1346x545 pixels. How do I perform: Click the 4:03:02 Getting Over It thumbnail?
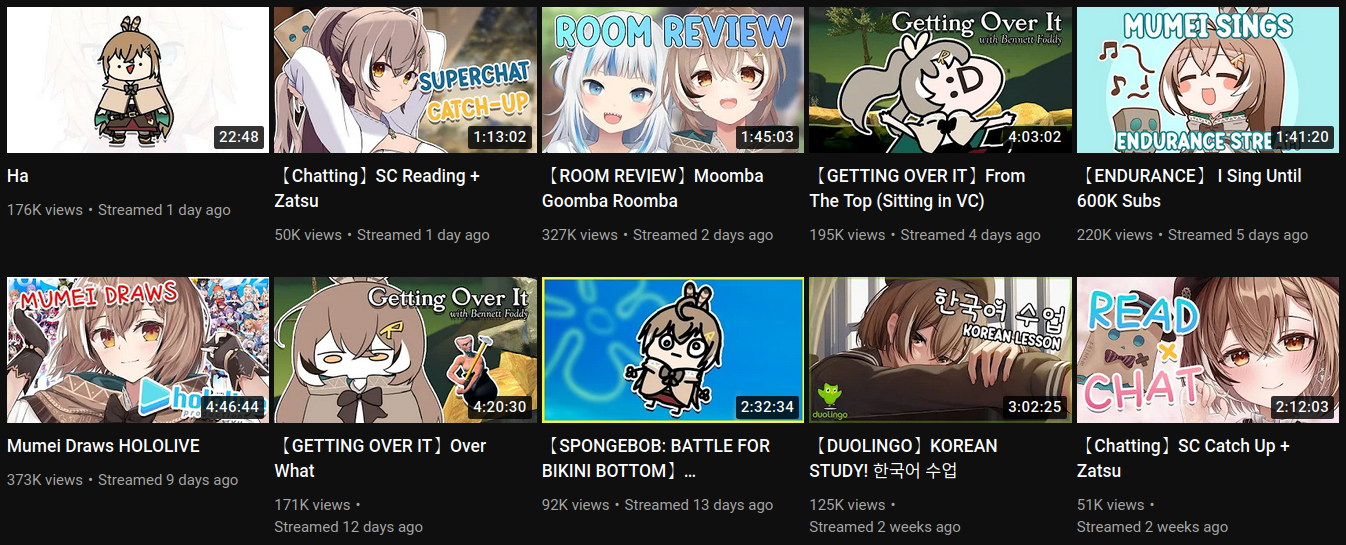pos(940,80)
